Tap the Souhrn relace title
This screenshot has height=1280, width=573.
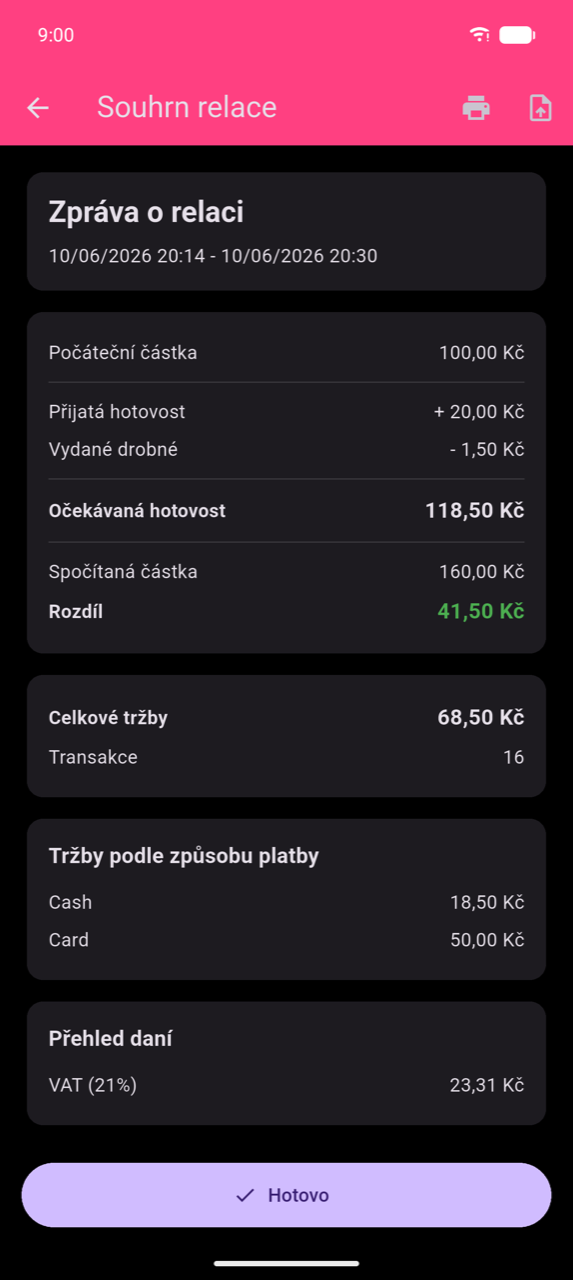coord(187,108)
